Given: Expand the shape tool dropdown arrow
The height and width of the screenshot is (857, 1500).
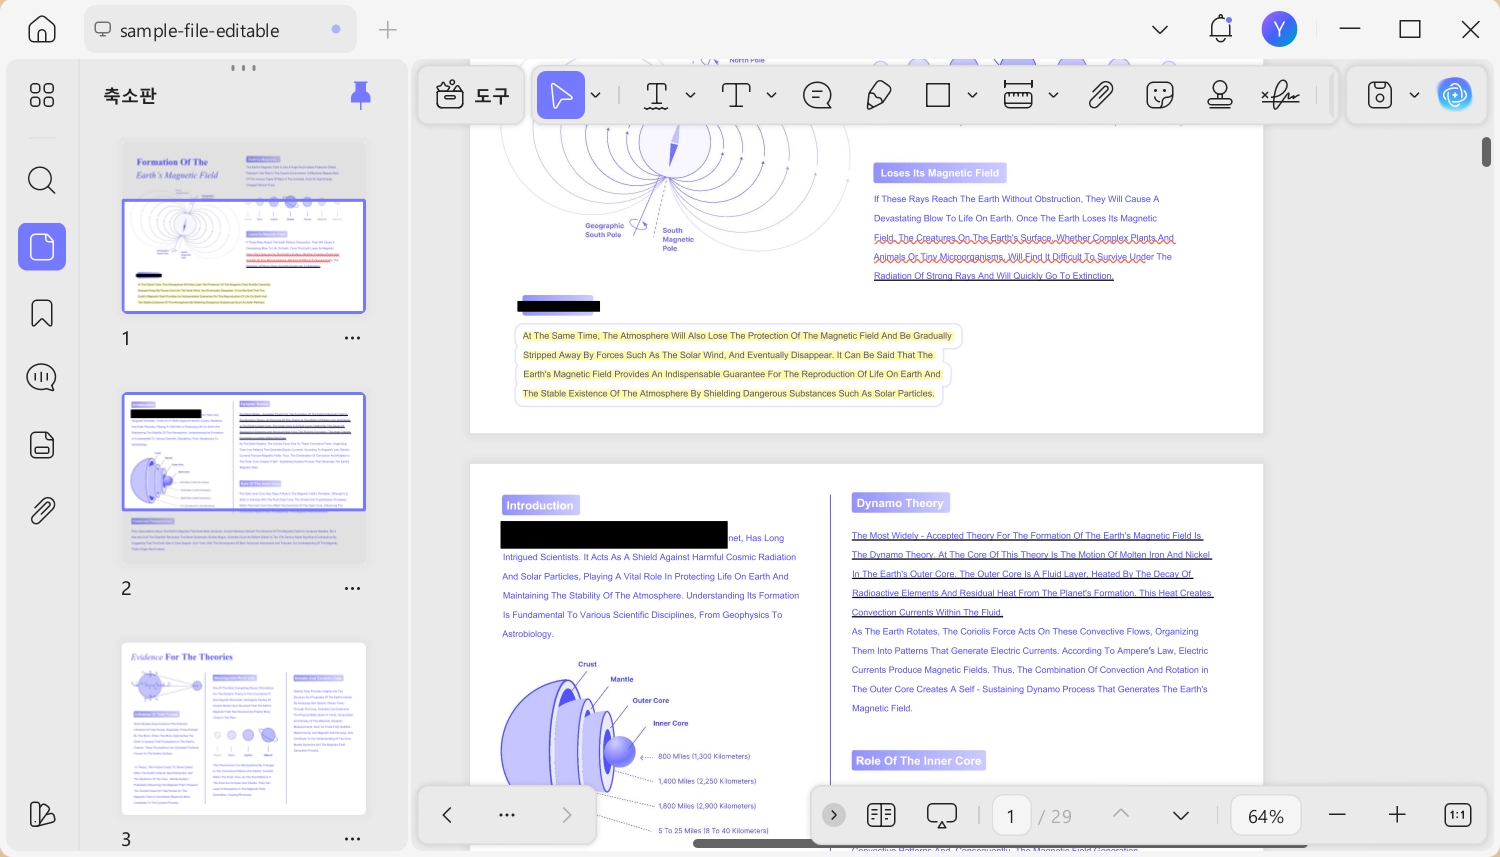Looking at the screenshot, I should point(972,95).
